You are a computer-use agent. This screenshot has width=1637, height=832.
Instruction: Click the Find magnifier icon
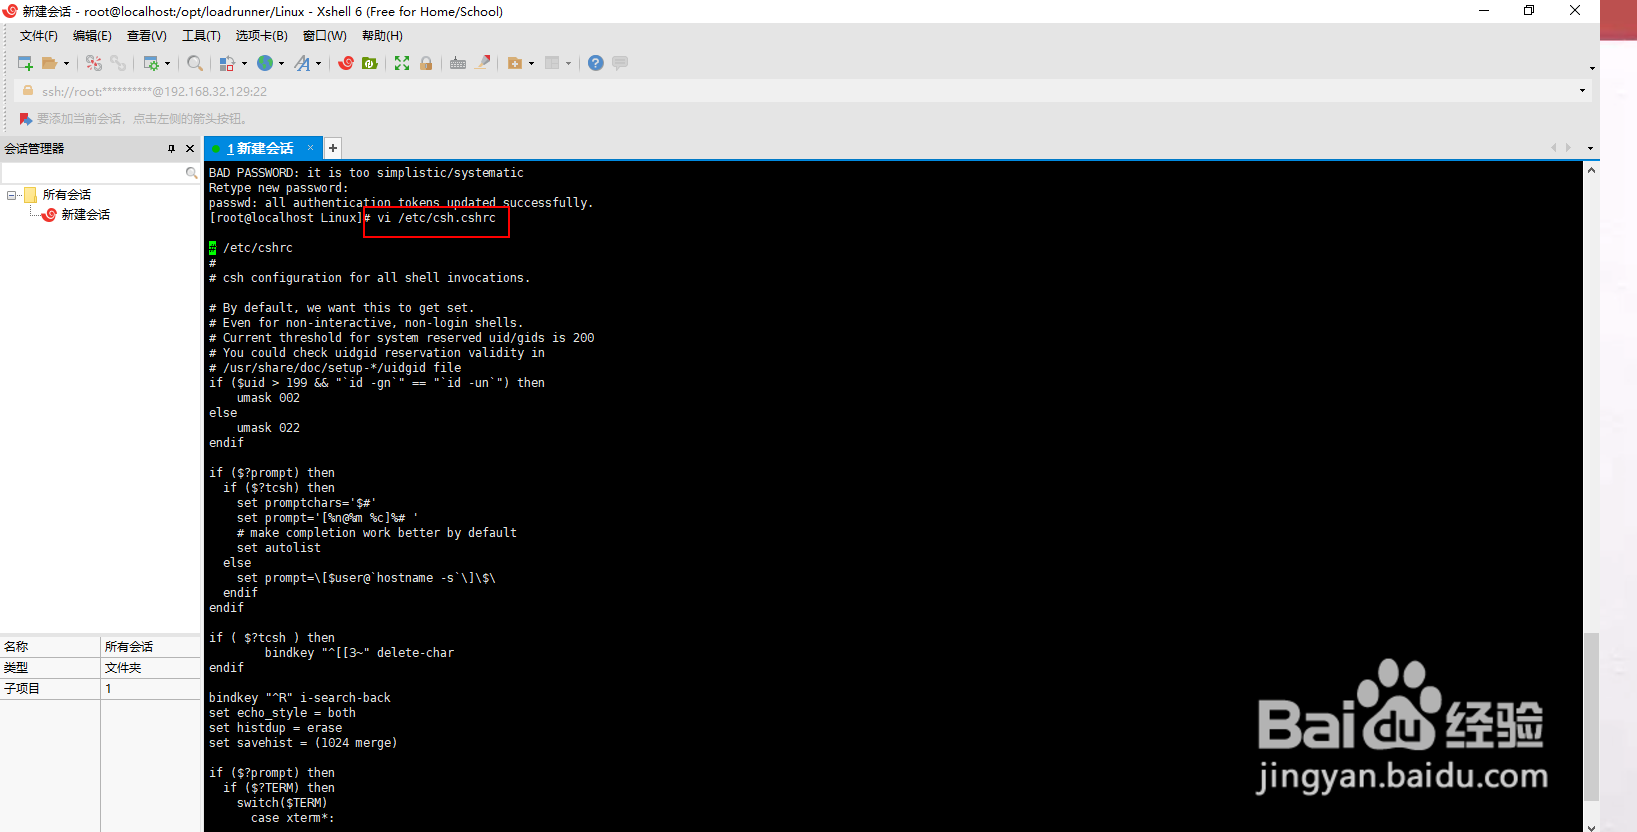(x=195, y=63)
